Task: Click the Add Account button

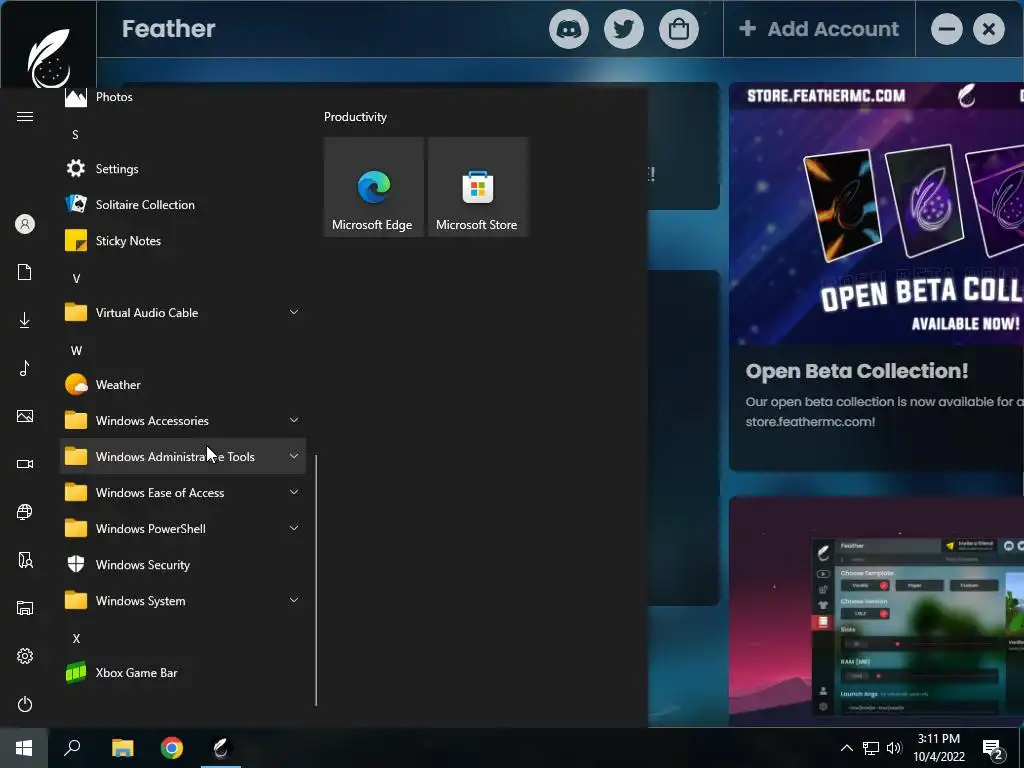Action: coord(819,29)
